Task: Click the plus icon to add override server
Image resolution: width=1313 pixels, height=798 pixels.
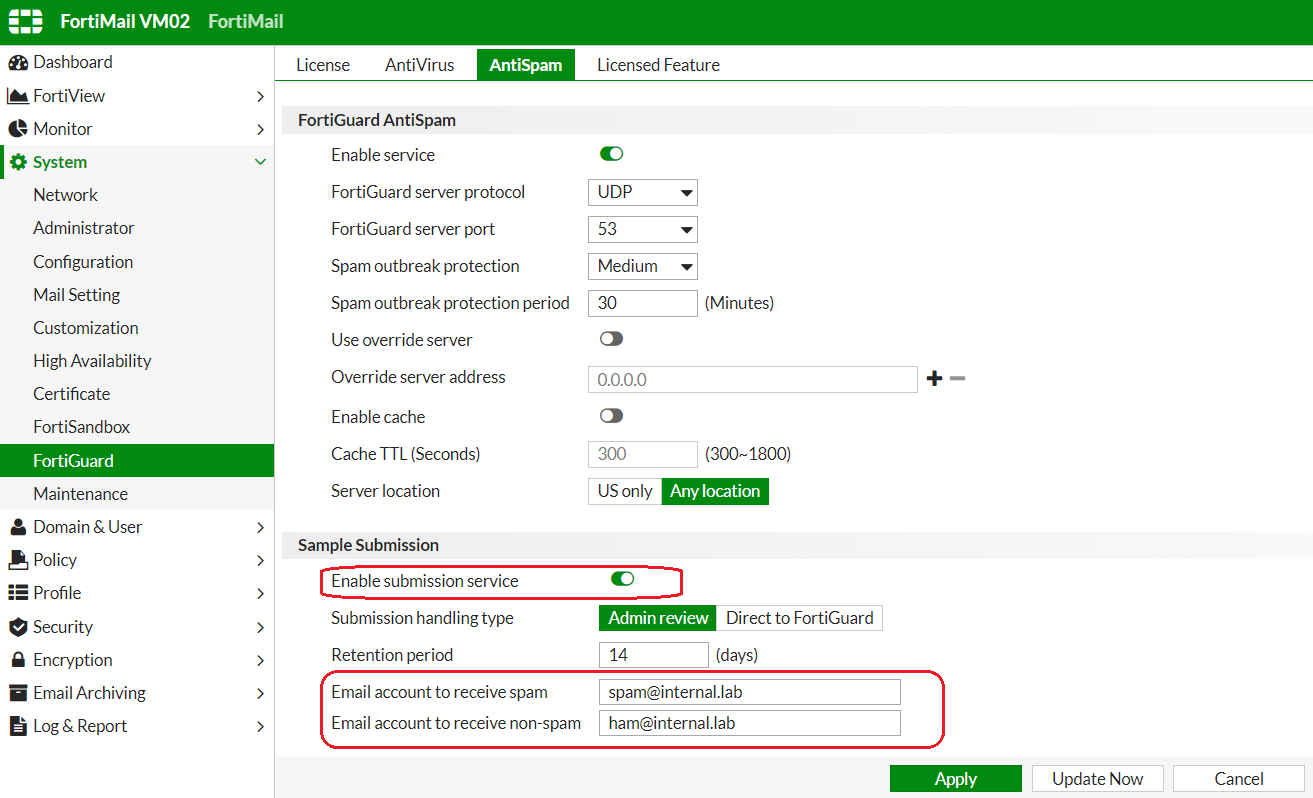Action: (x=933, y=378)
